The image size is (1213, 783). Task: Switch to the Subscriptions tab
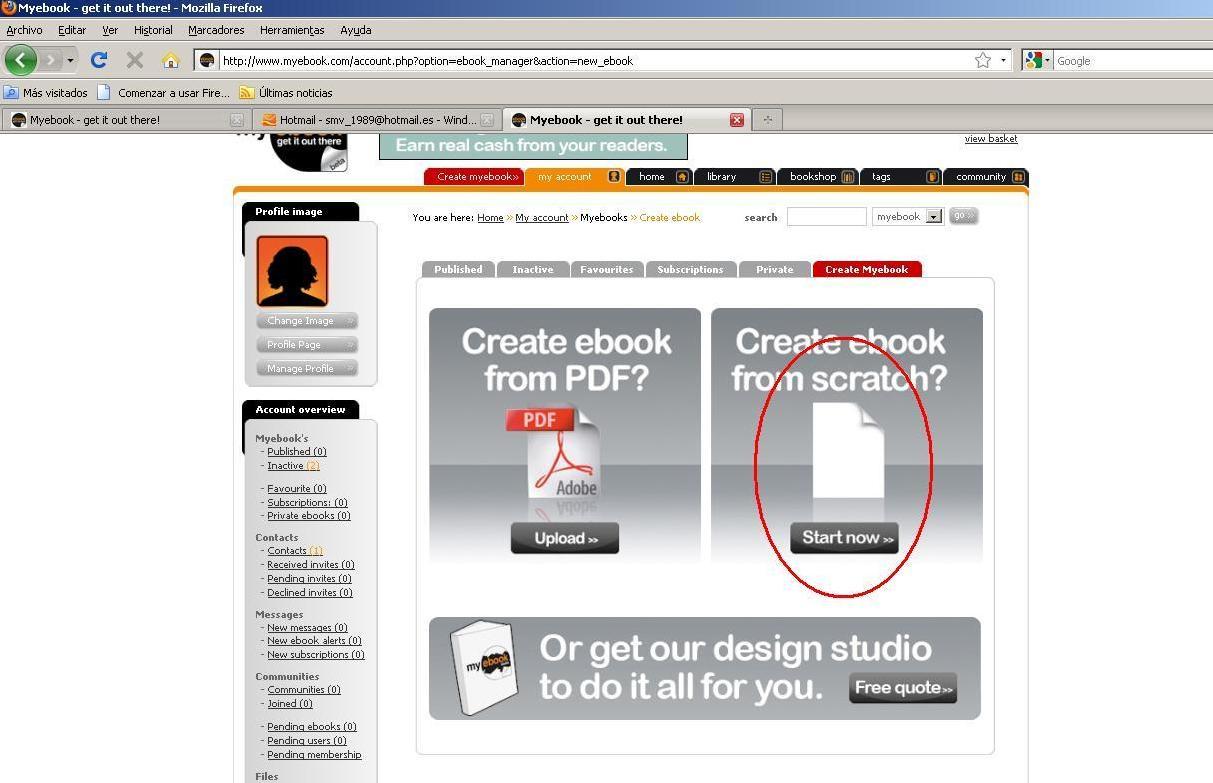691,270
